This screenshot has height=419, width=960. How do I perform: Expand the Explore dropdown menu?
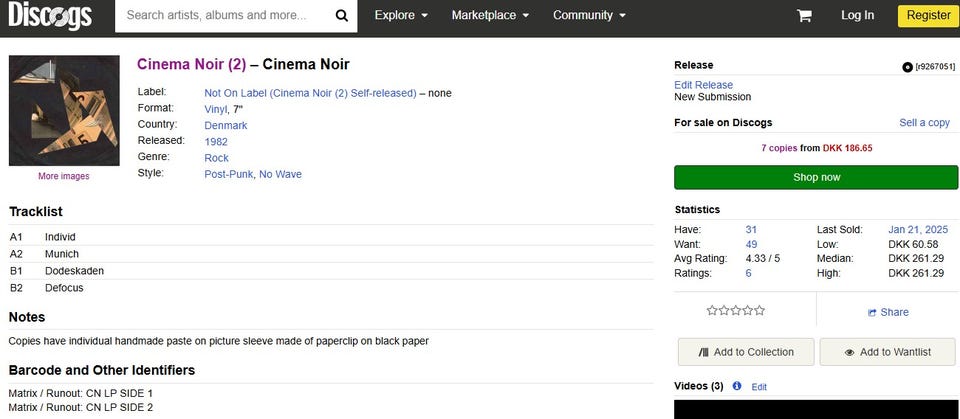[401, 16]
